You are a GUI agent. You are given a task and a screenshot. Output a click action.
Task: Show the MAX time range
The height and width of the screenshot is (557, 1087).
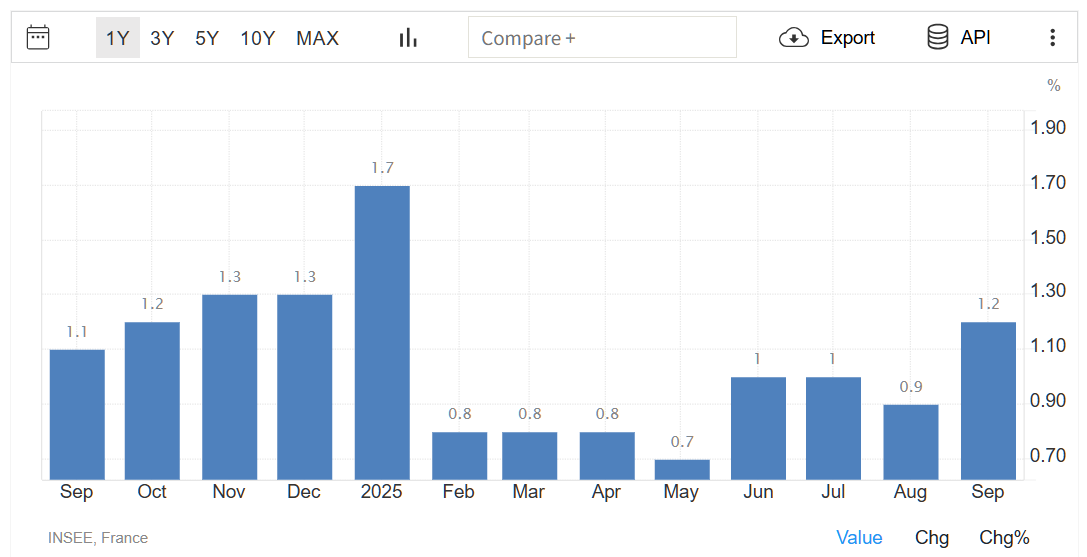tap(317, 38)
